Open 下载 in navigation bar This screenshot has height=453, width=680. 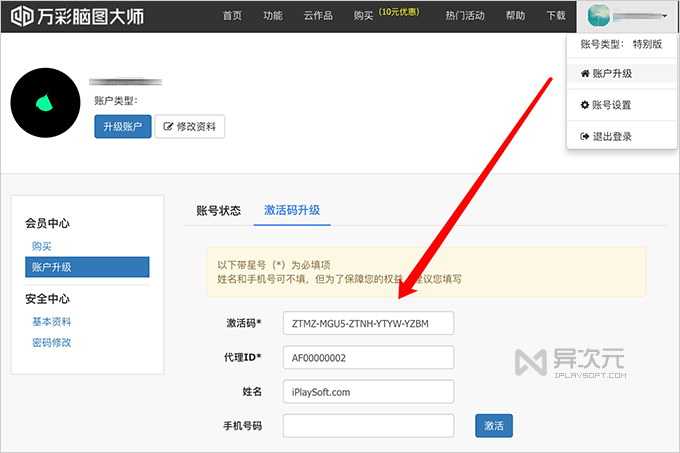556,16
